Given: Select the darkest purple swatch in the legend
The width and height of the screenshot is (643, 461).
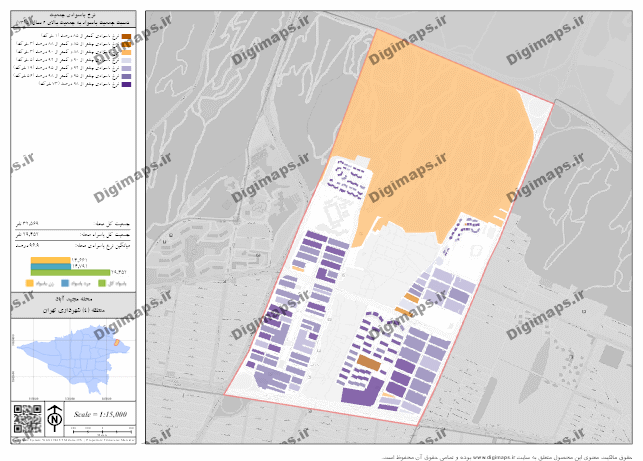Looking at the screenshot, I should pyautogui.click(x=127, y=85).
